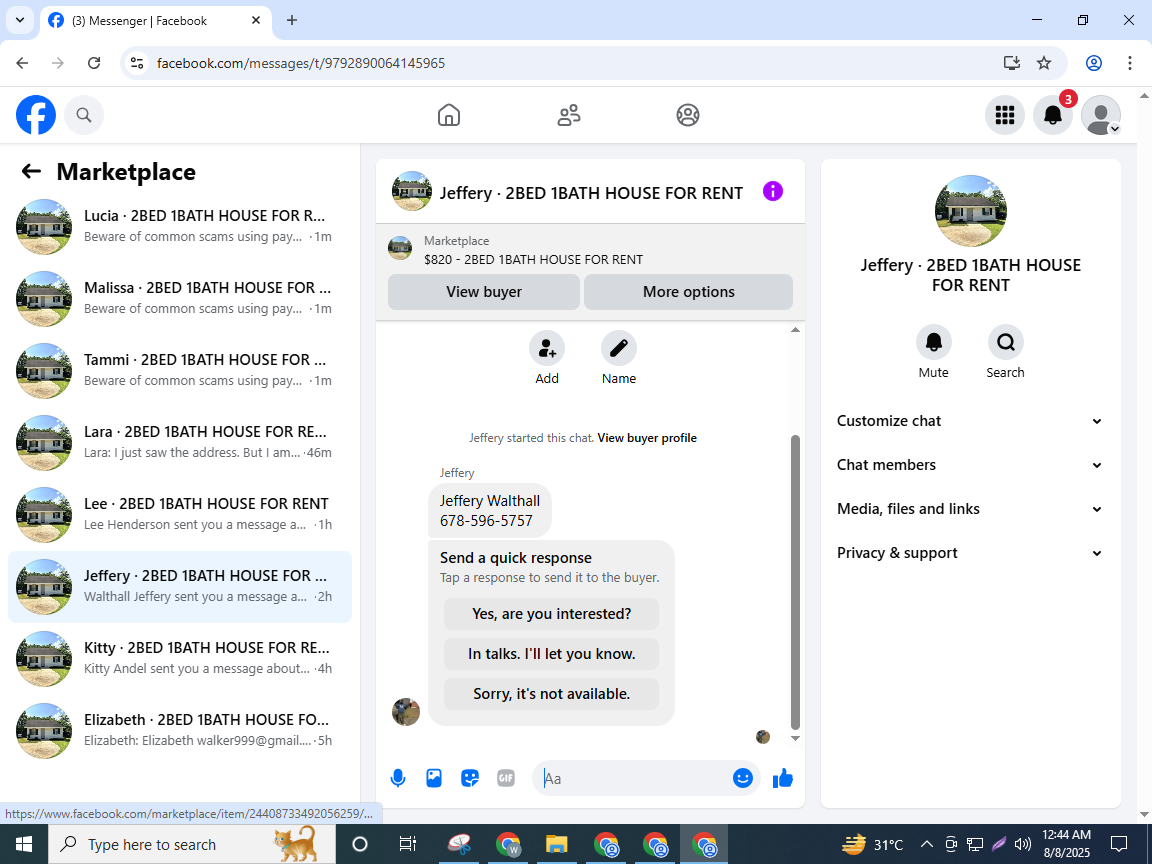This screenshot has width=1152, height=864.
Task: Bookmark this page with star icon
Action: (1044, 63)
